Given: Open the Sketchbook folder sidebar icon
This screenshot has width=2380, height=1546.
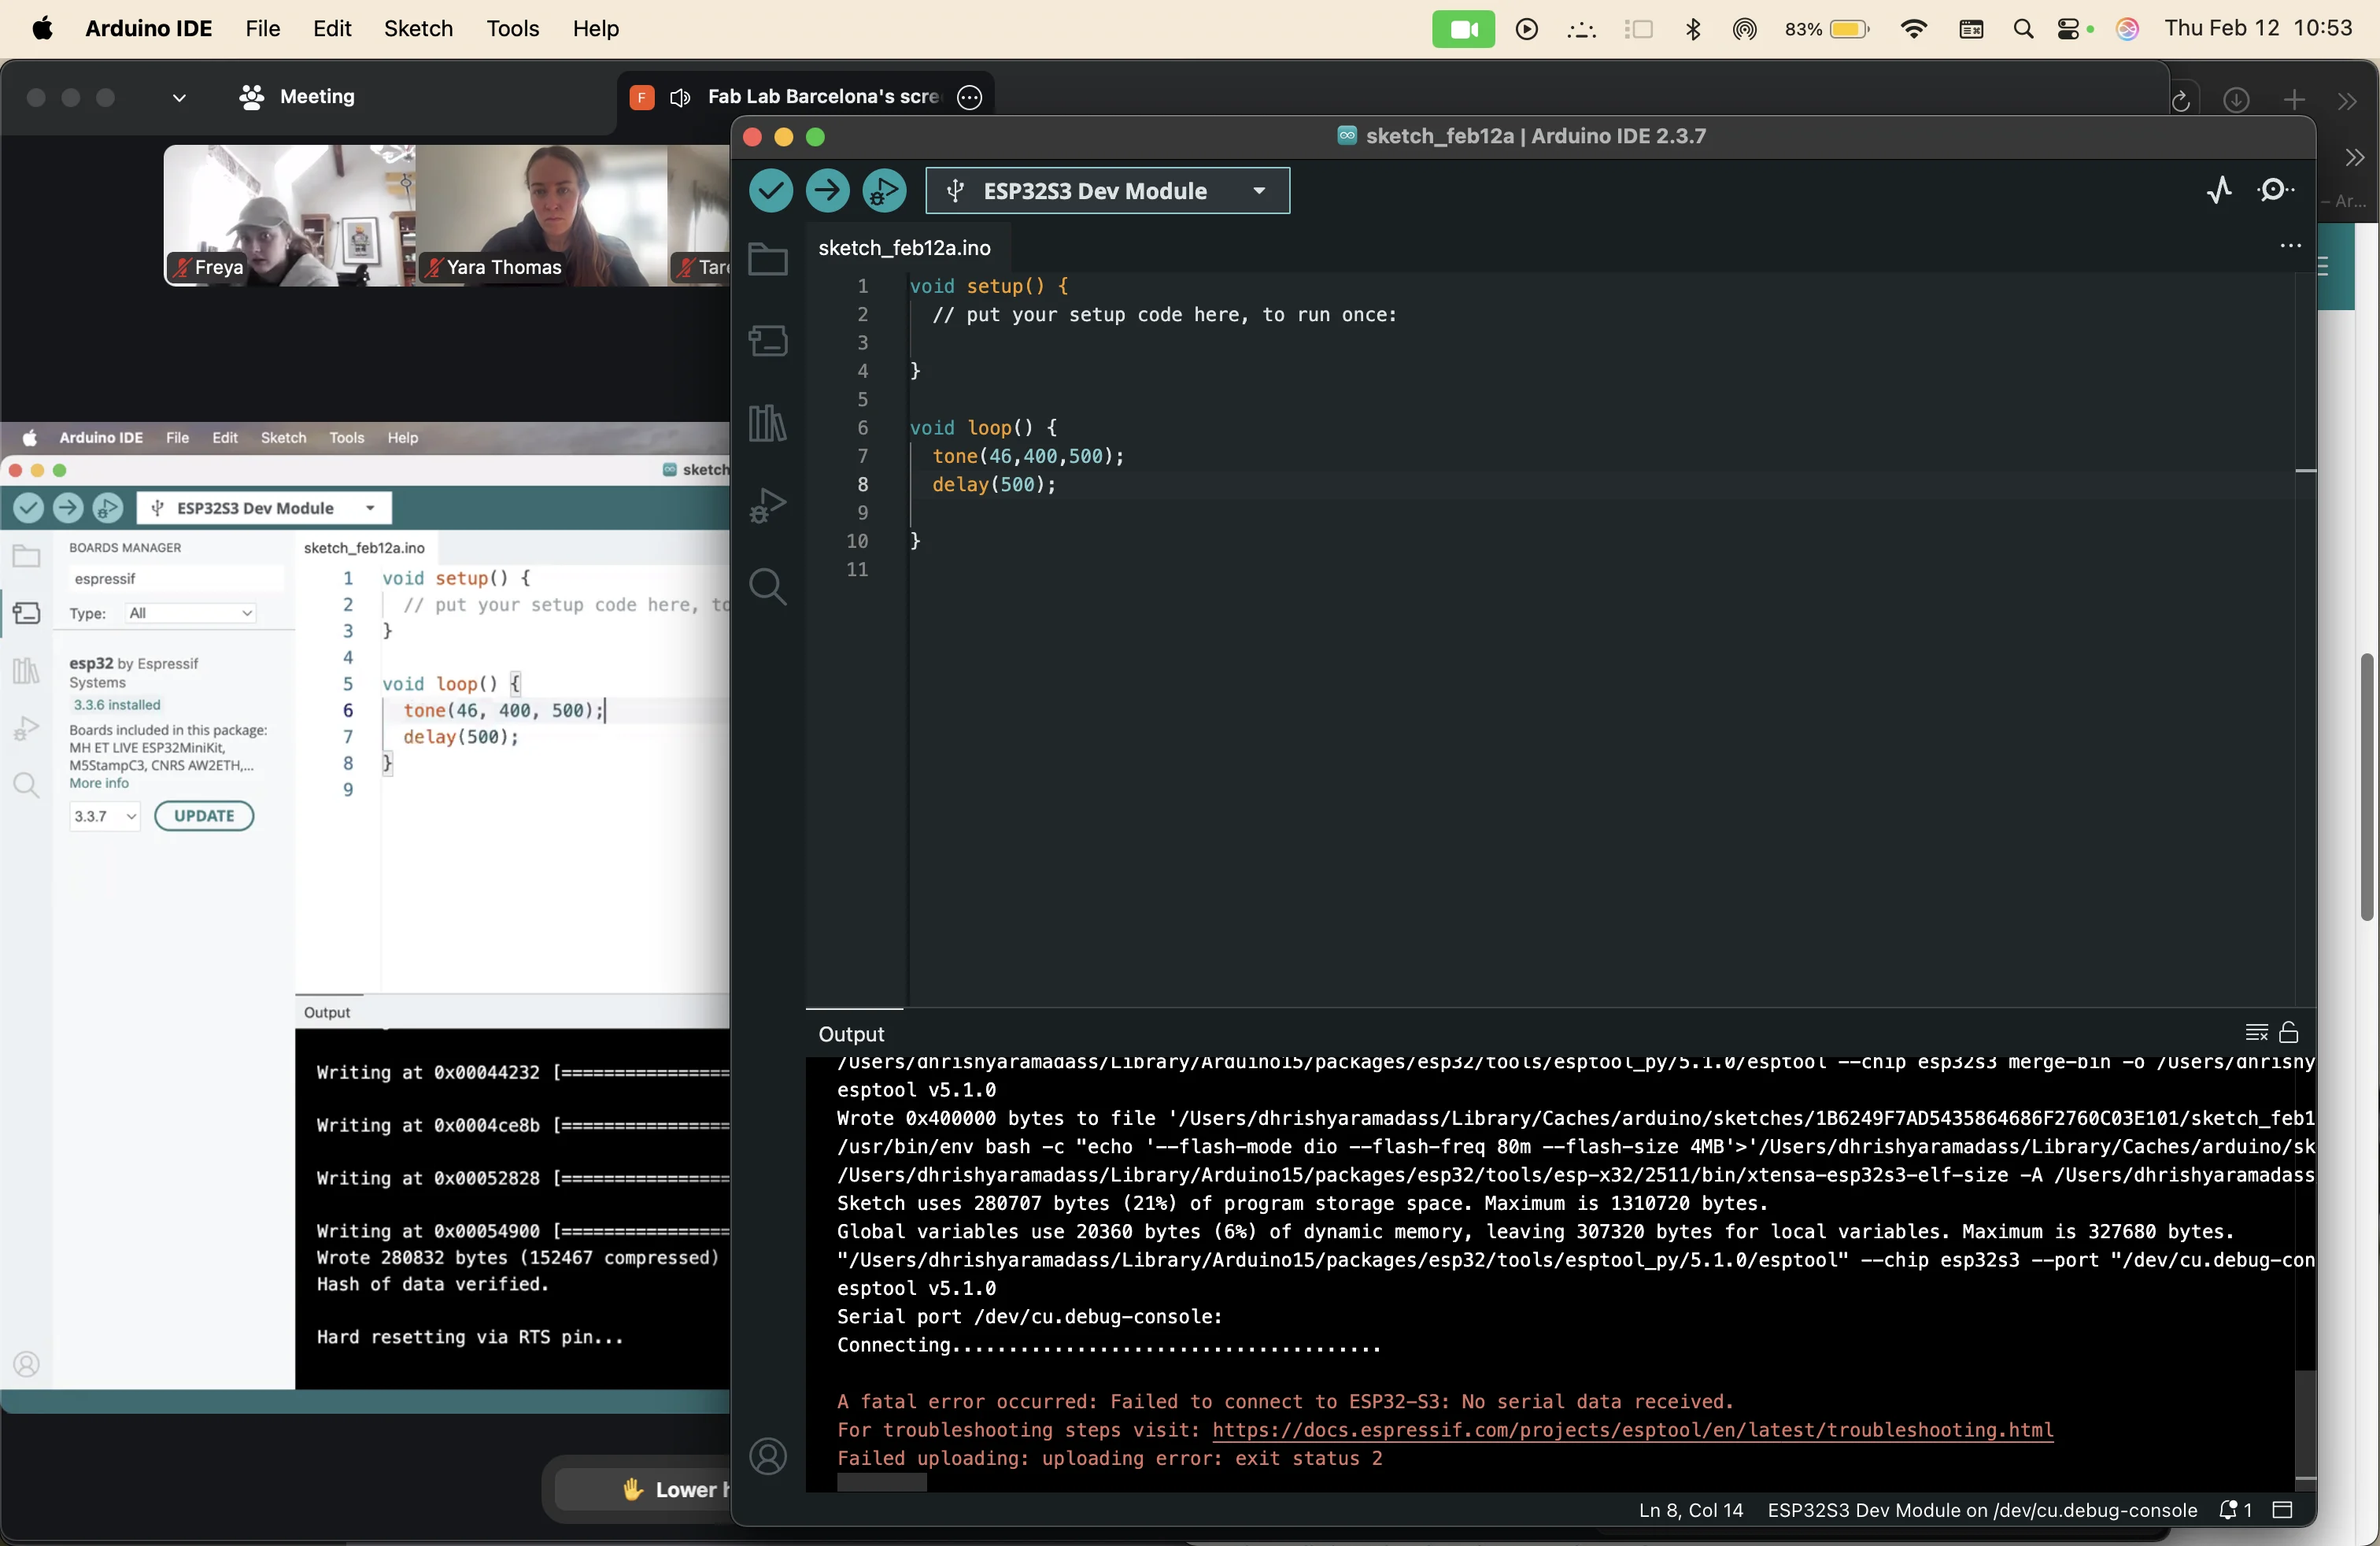Looking at the screenshot, I should click(x=767, y=260).
